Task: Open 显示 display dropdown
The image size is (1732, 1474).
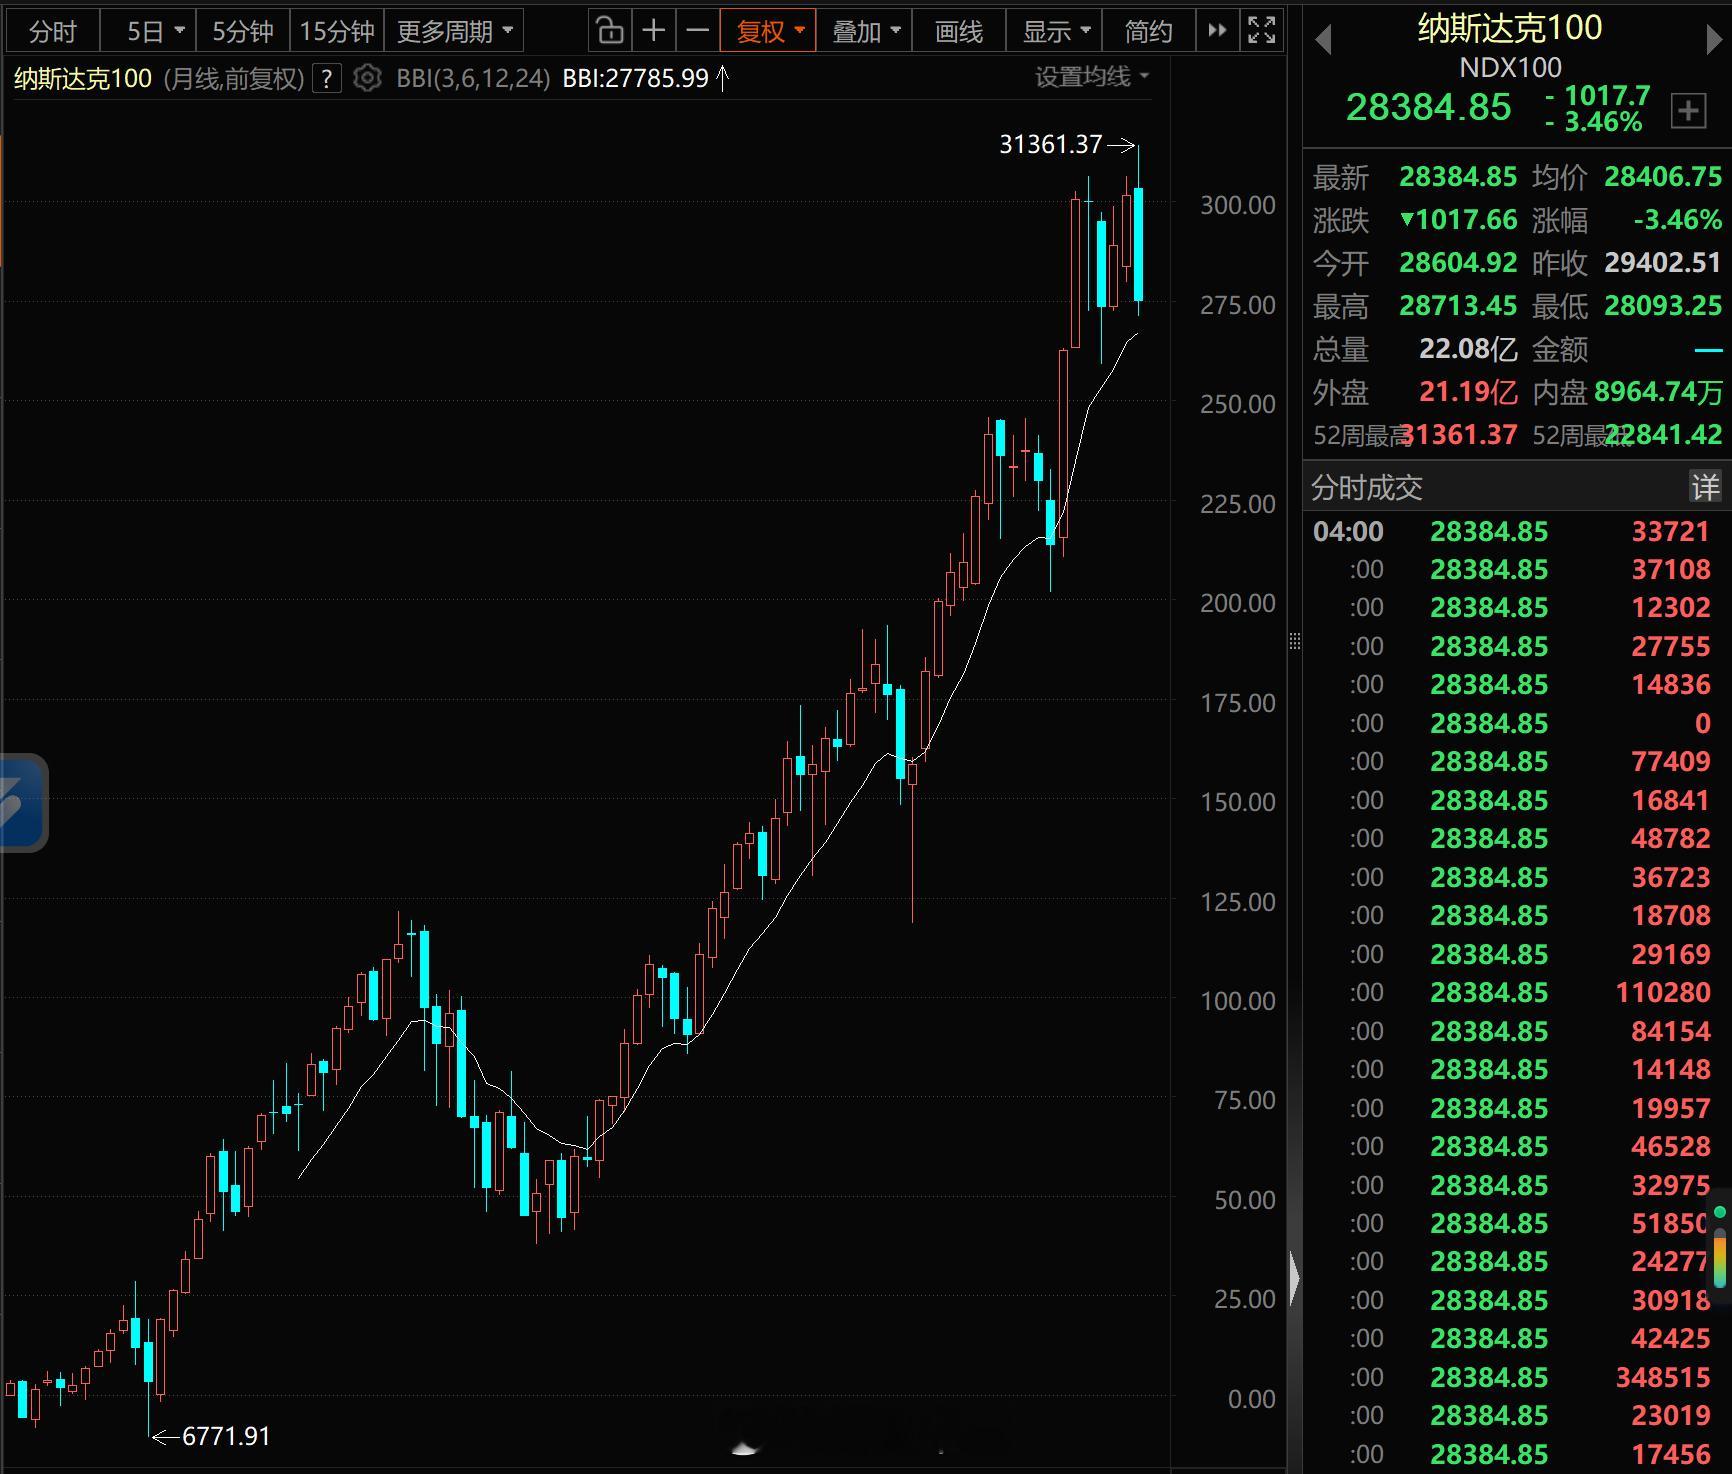Action: (x=1056, y=32)
